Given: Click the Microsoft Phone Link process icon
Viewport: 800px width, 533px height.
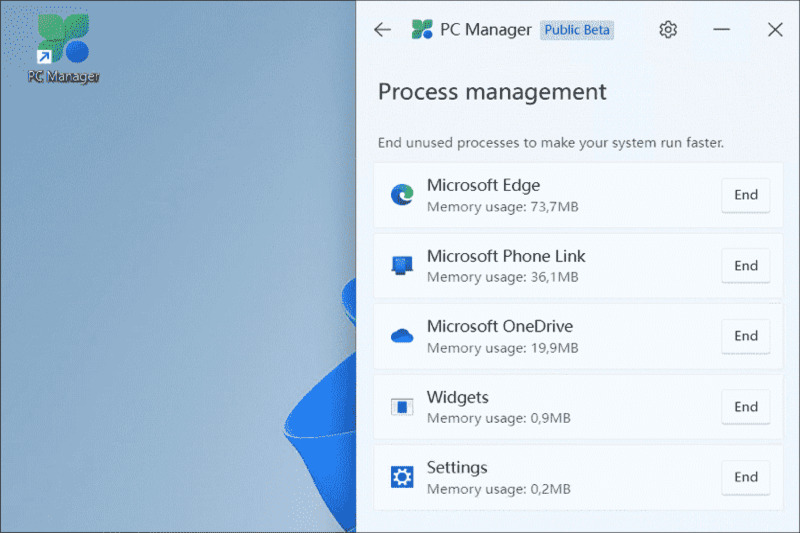Looking at the screenshot, I should pyautogui.click(x=402, y=266).
